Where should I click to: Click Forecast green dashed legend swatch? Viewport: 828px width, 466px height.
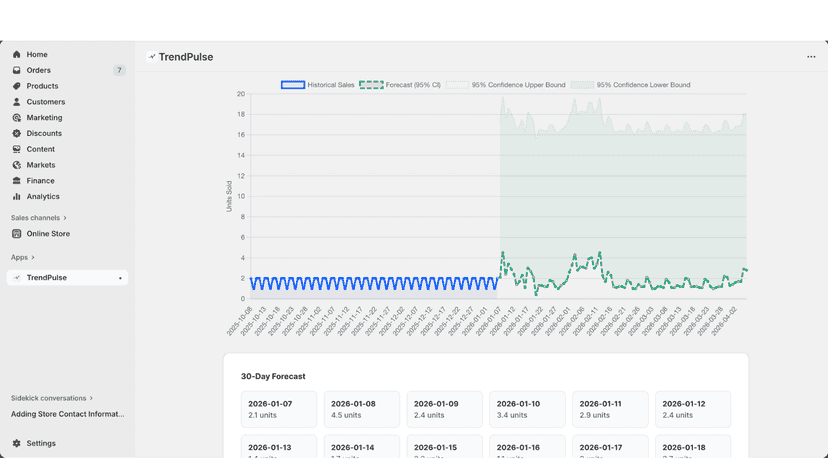371,85
